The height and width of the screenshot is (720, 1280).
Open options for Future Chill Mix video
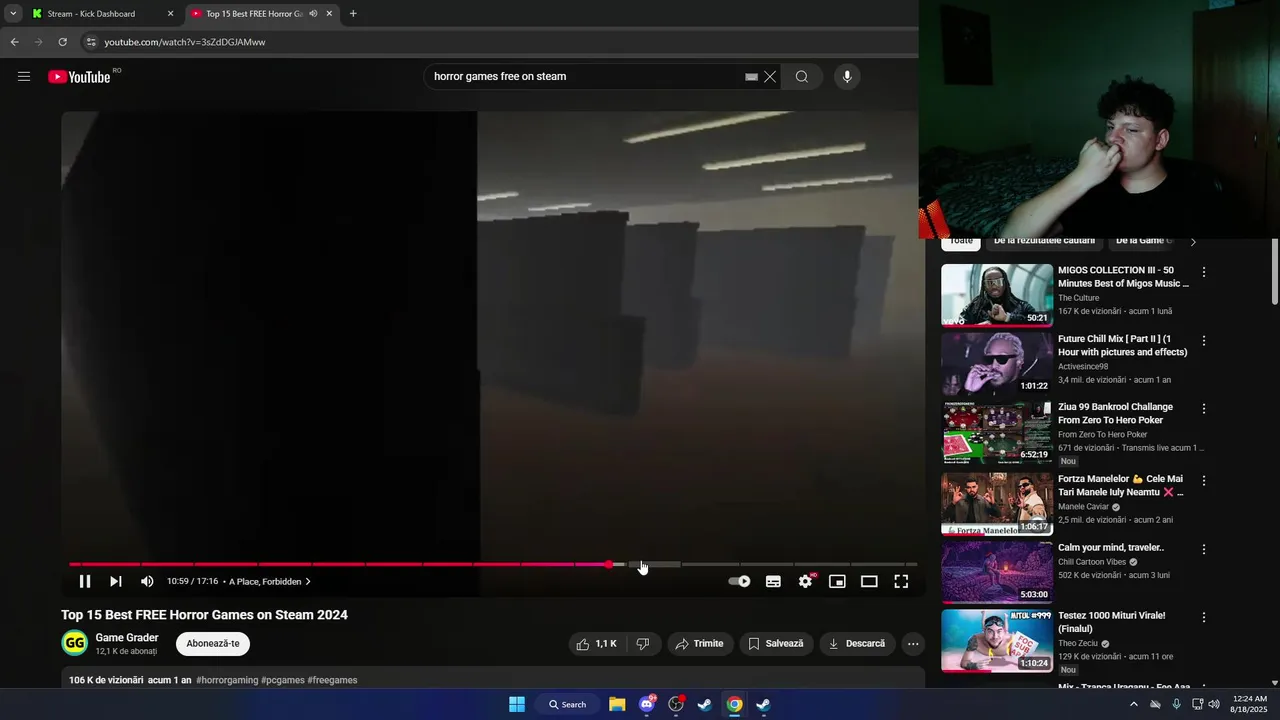coord(1204,341)
